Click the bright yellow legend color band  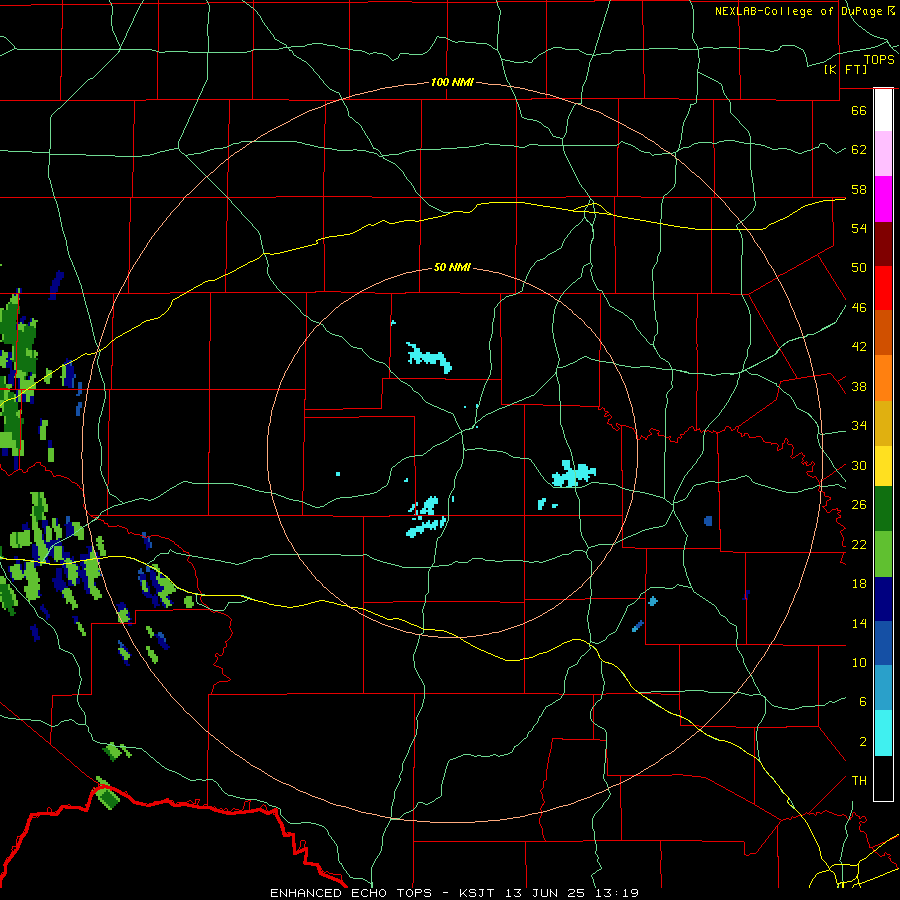(883, 466)
